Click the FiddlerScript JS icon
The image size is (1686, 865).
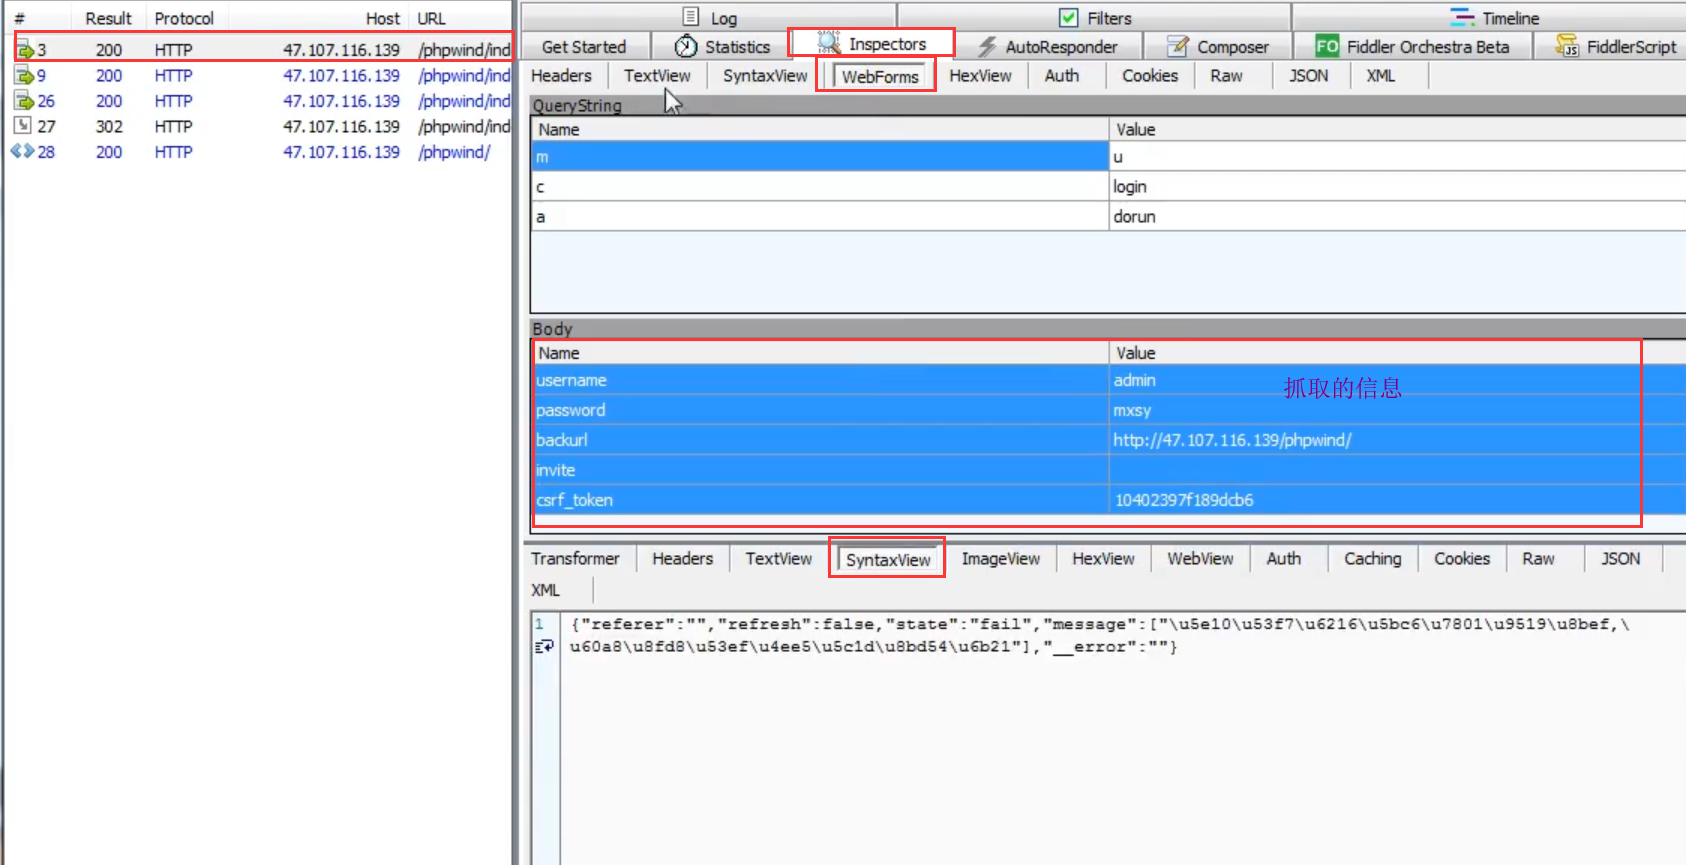pyautogui.click(x=1567, y=45)
